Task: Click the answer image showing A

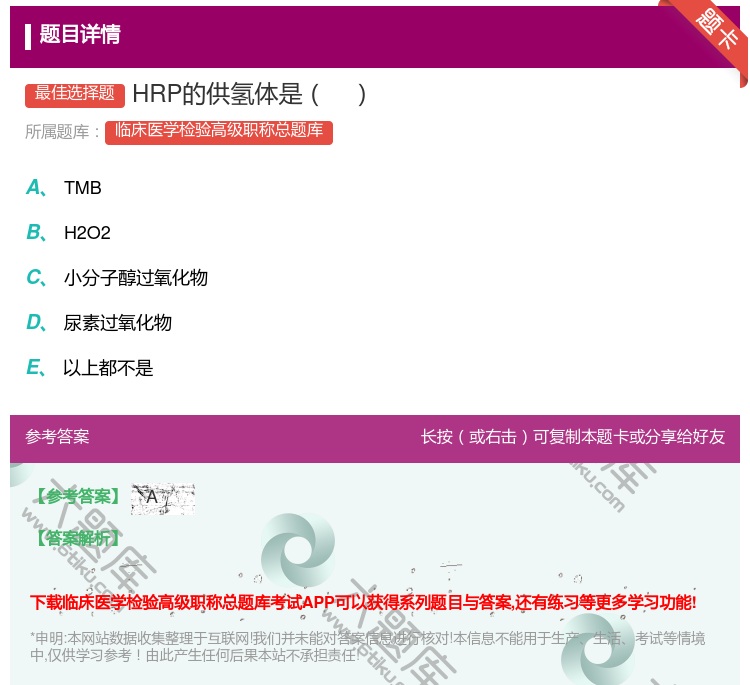Action: coord(163,498)
